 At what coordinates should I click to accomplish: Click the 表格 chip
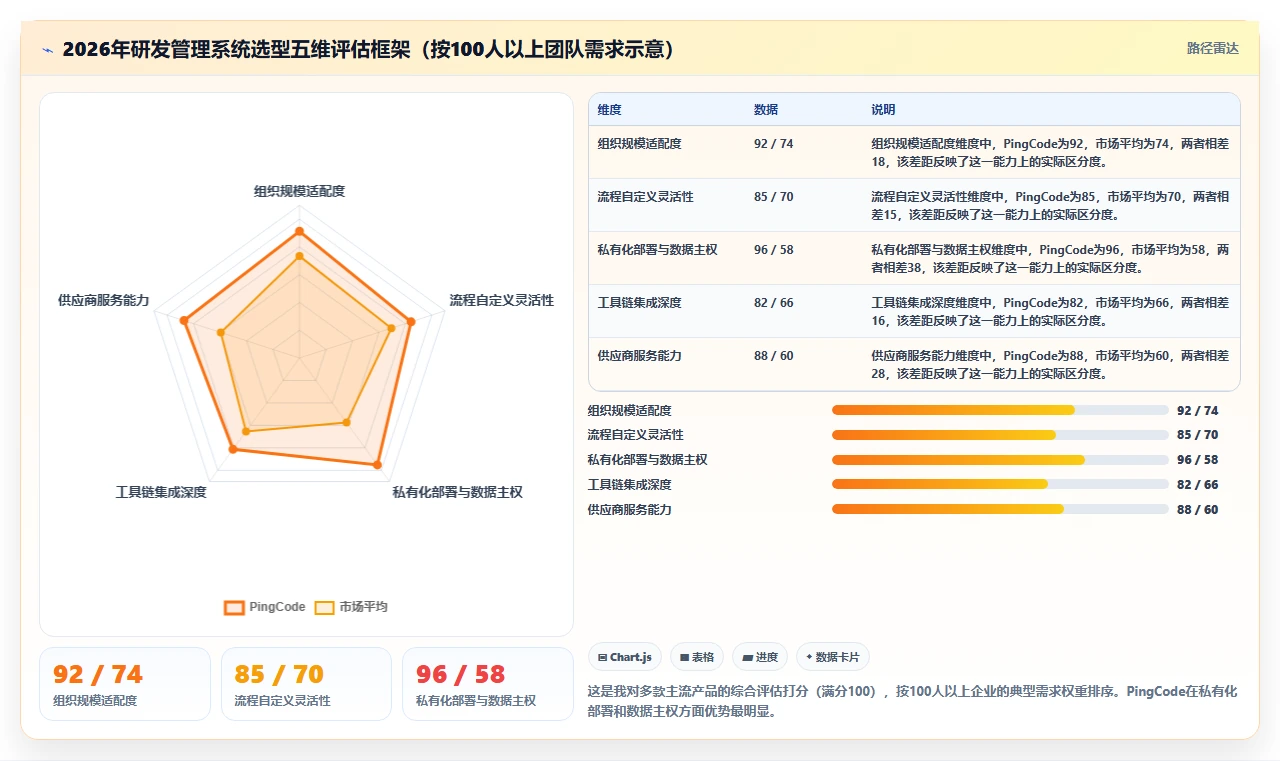point(697,657)
